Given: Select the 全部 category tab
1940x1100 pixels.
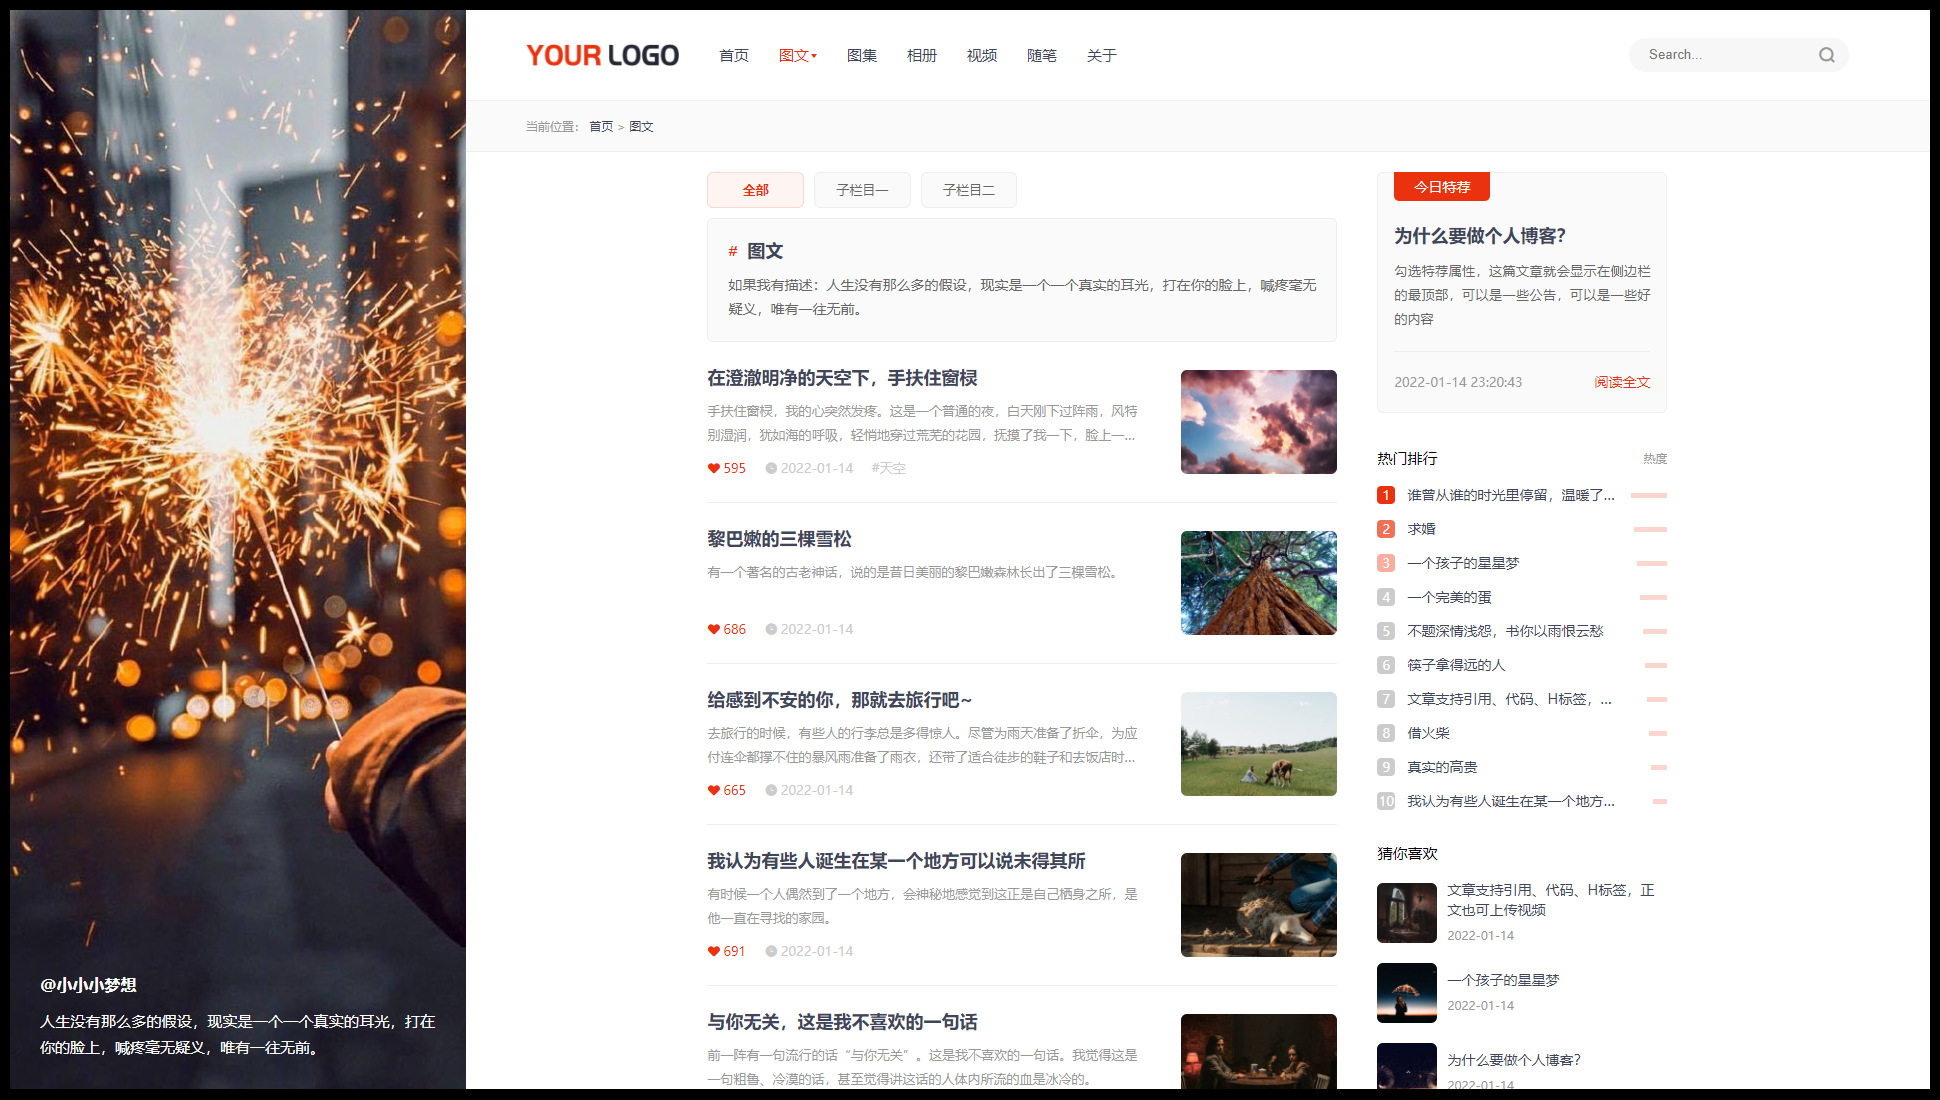Looking at the screenshot, I should 755,190.
